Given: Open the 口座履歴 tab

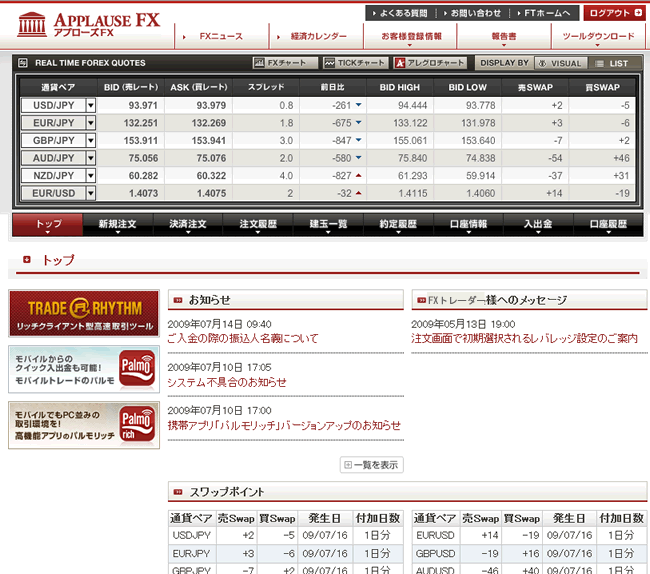Looking at the screenshot, I should coord(609,225).
